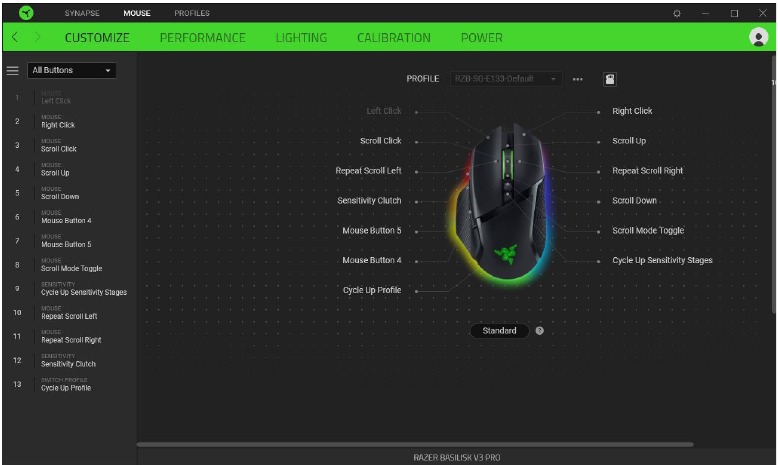Click the Razer logo icon

26,13
